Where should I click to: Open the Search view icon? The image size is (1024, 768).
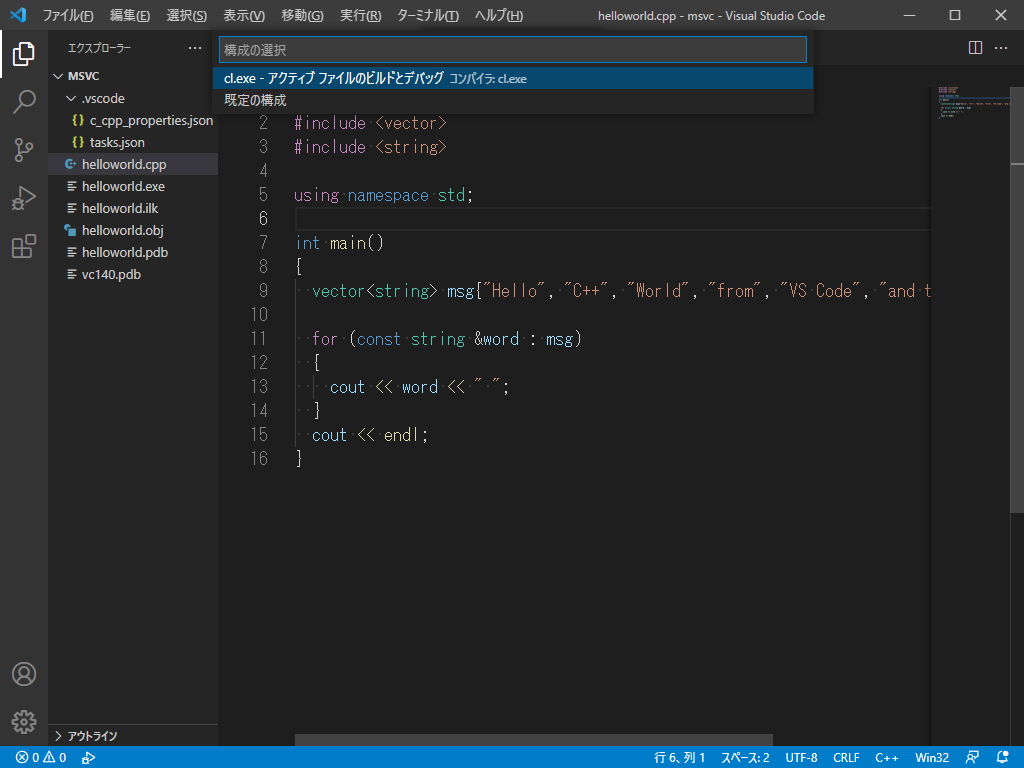point(24,102)
